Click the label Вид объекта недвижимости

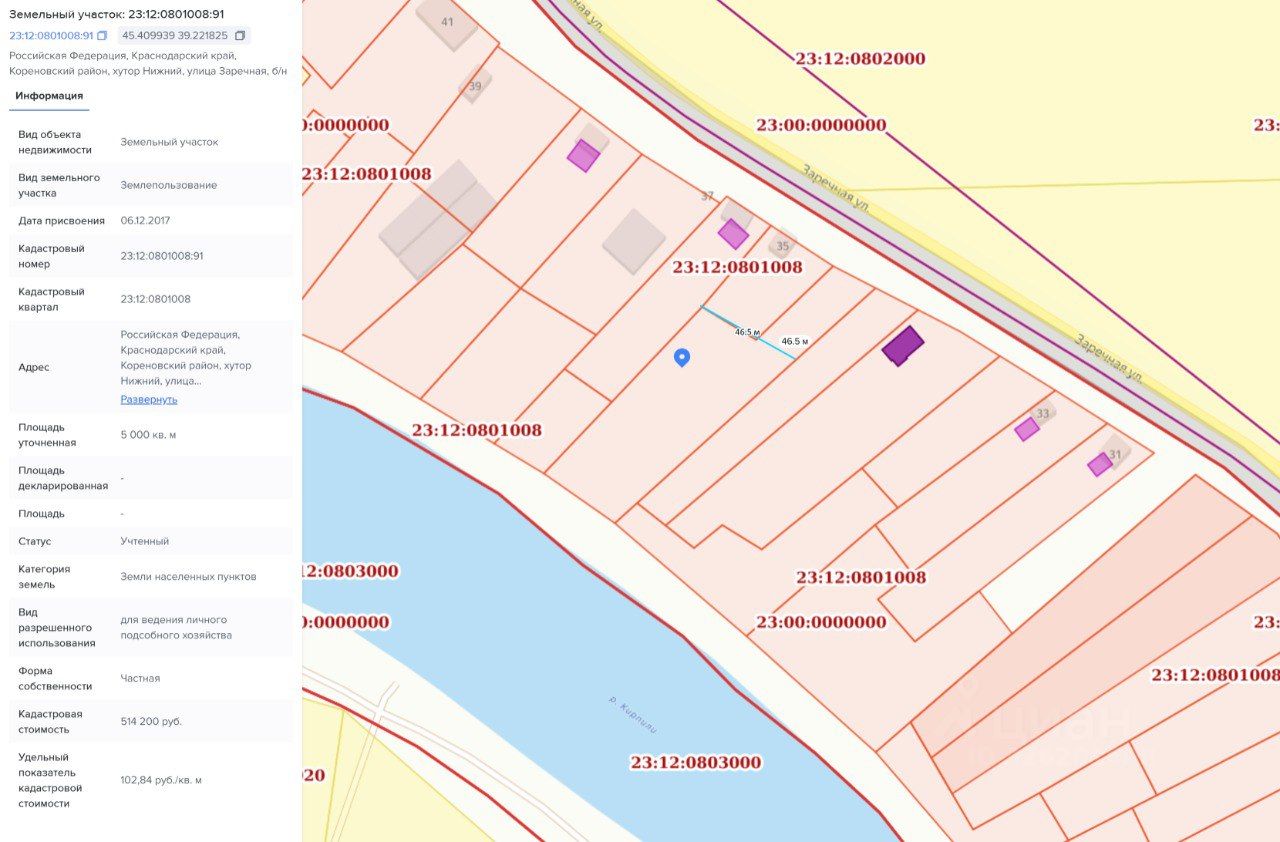tap(55, 142)
